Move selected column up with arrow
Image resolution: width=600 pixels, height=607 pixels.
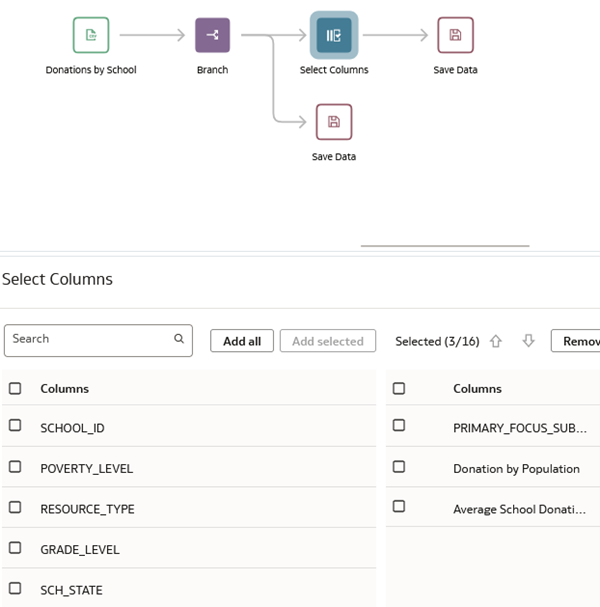pos(496,341)
